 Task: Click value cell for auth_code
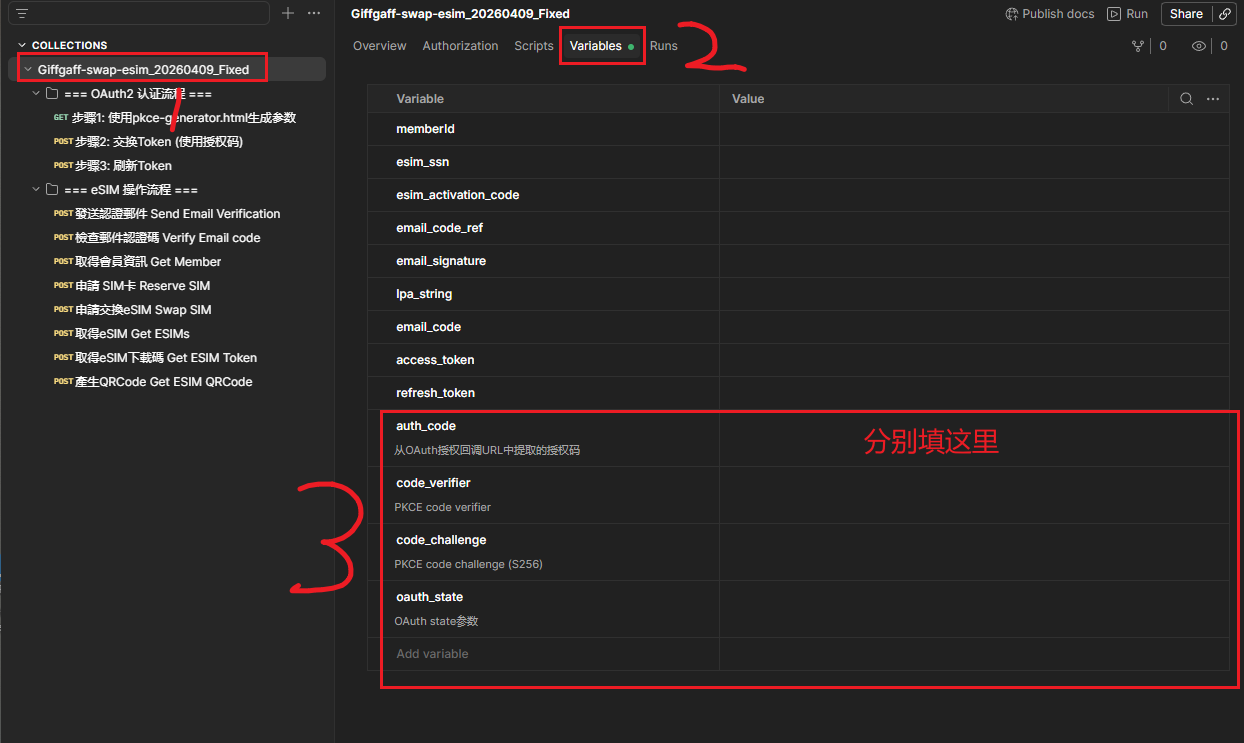pos(974,438)
